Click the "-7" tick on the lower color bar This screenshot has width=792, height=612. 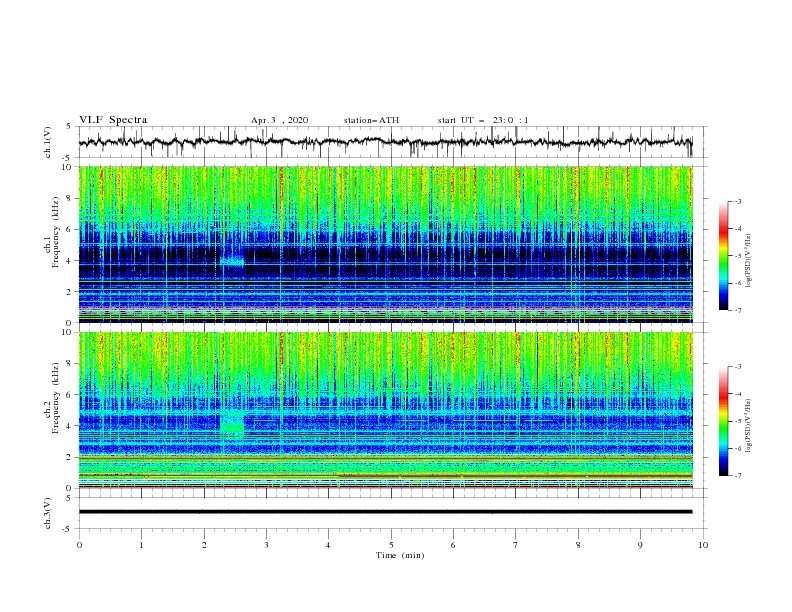(737, 476)
